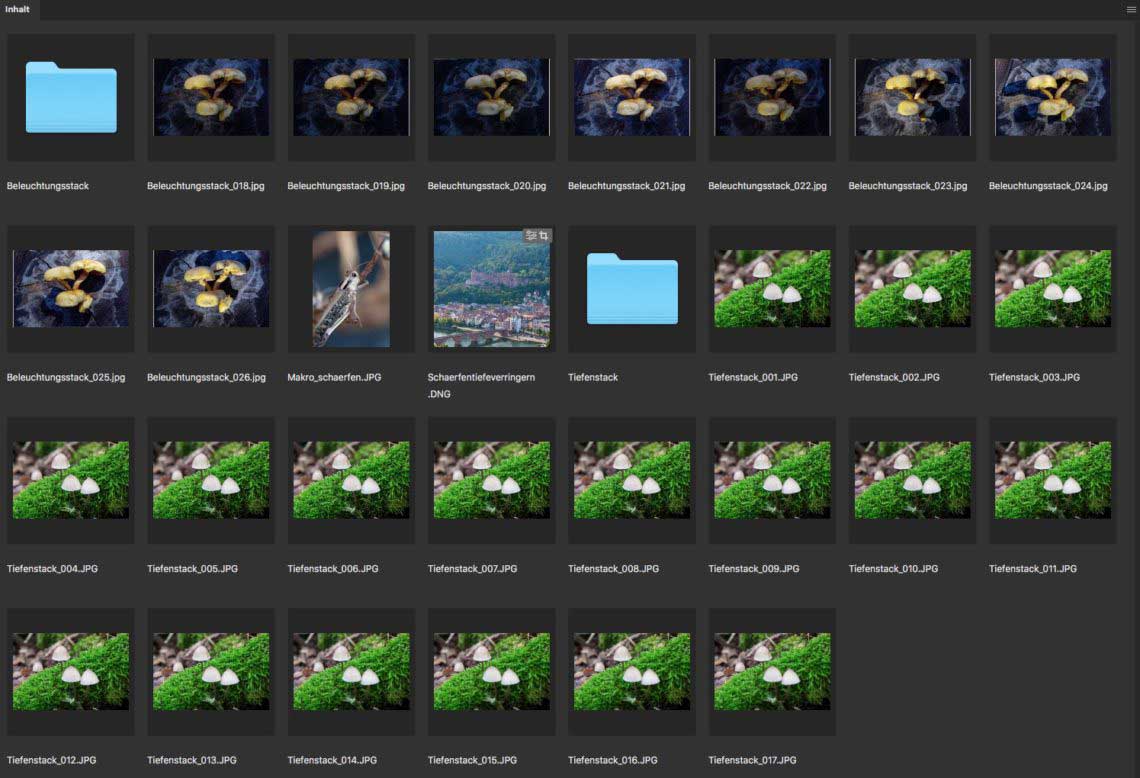Select thumbnail Beleuchtungsstack_018.jpg

(211, 97)
